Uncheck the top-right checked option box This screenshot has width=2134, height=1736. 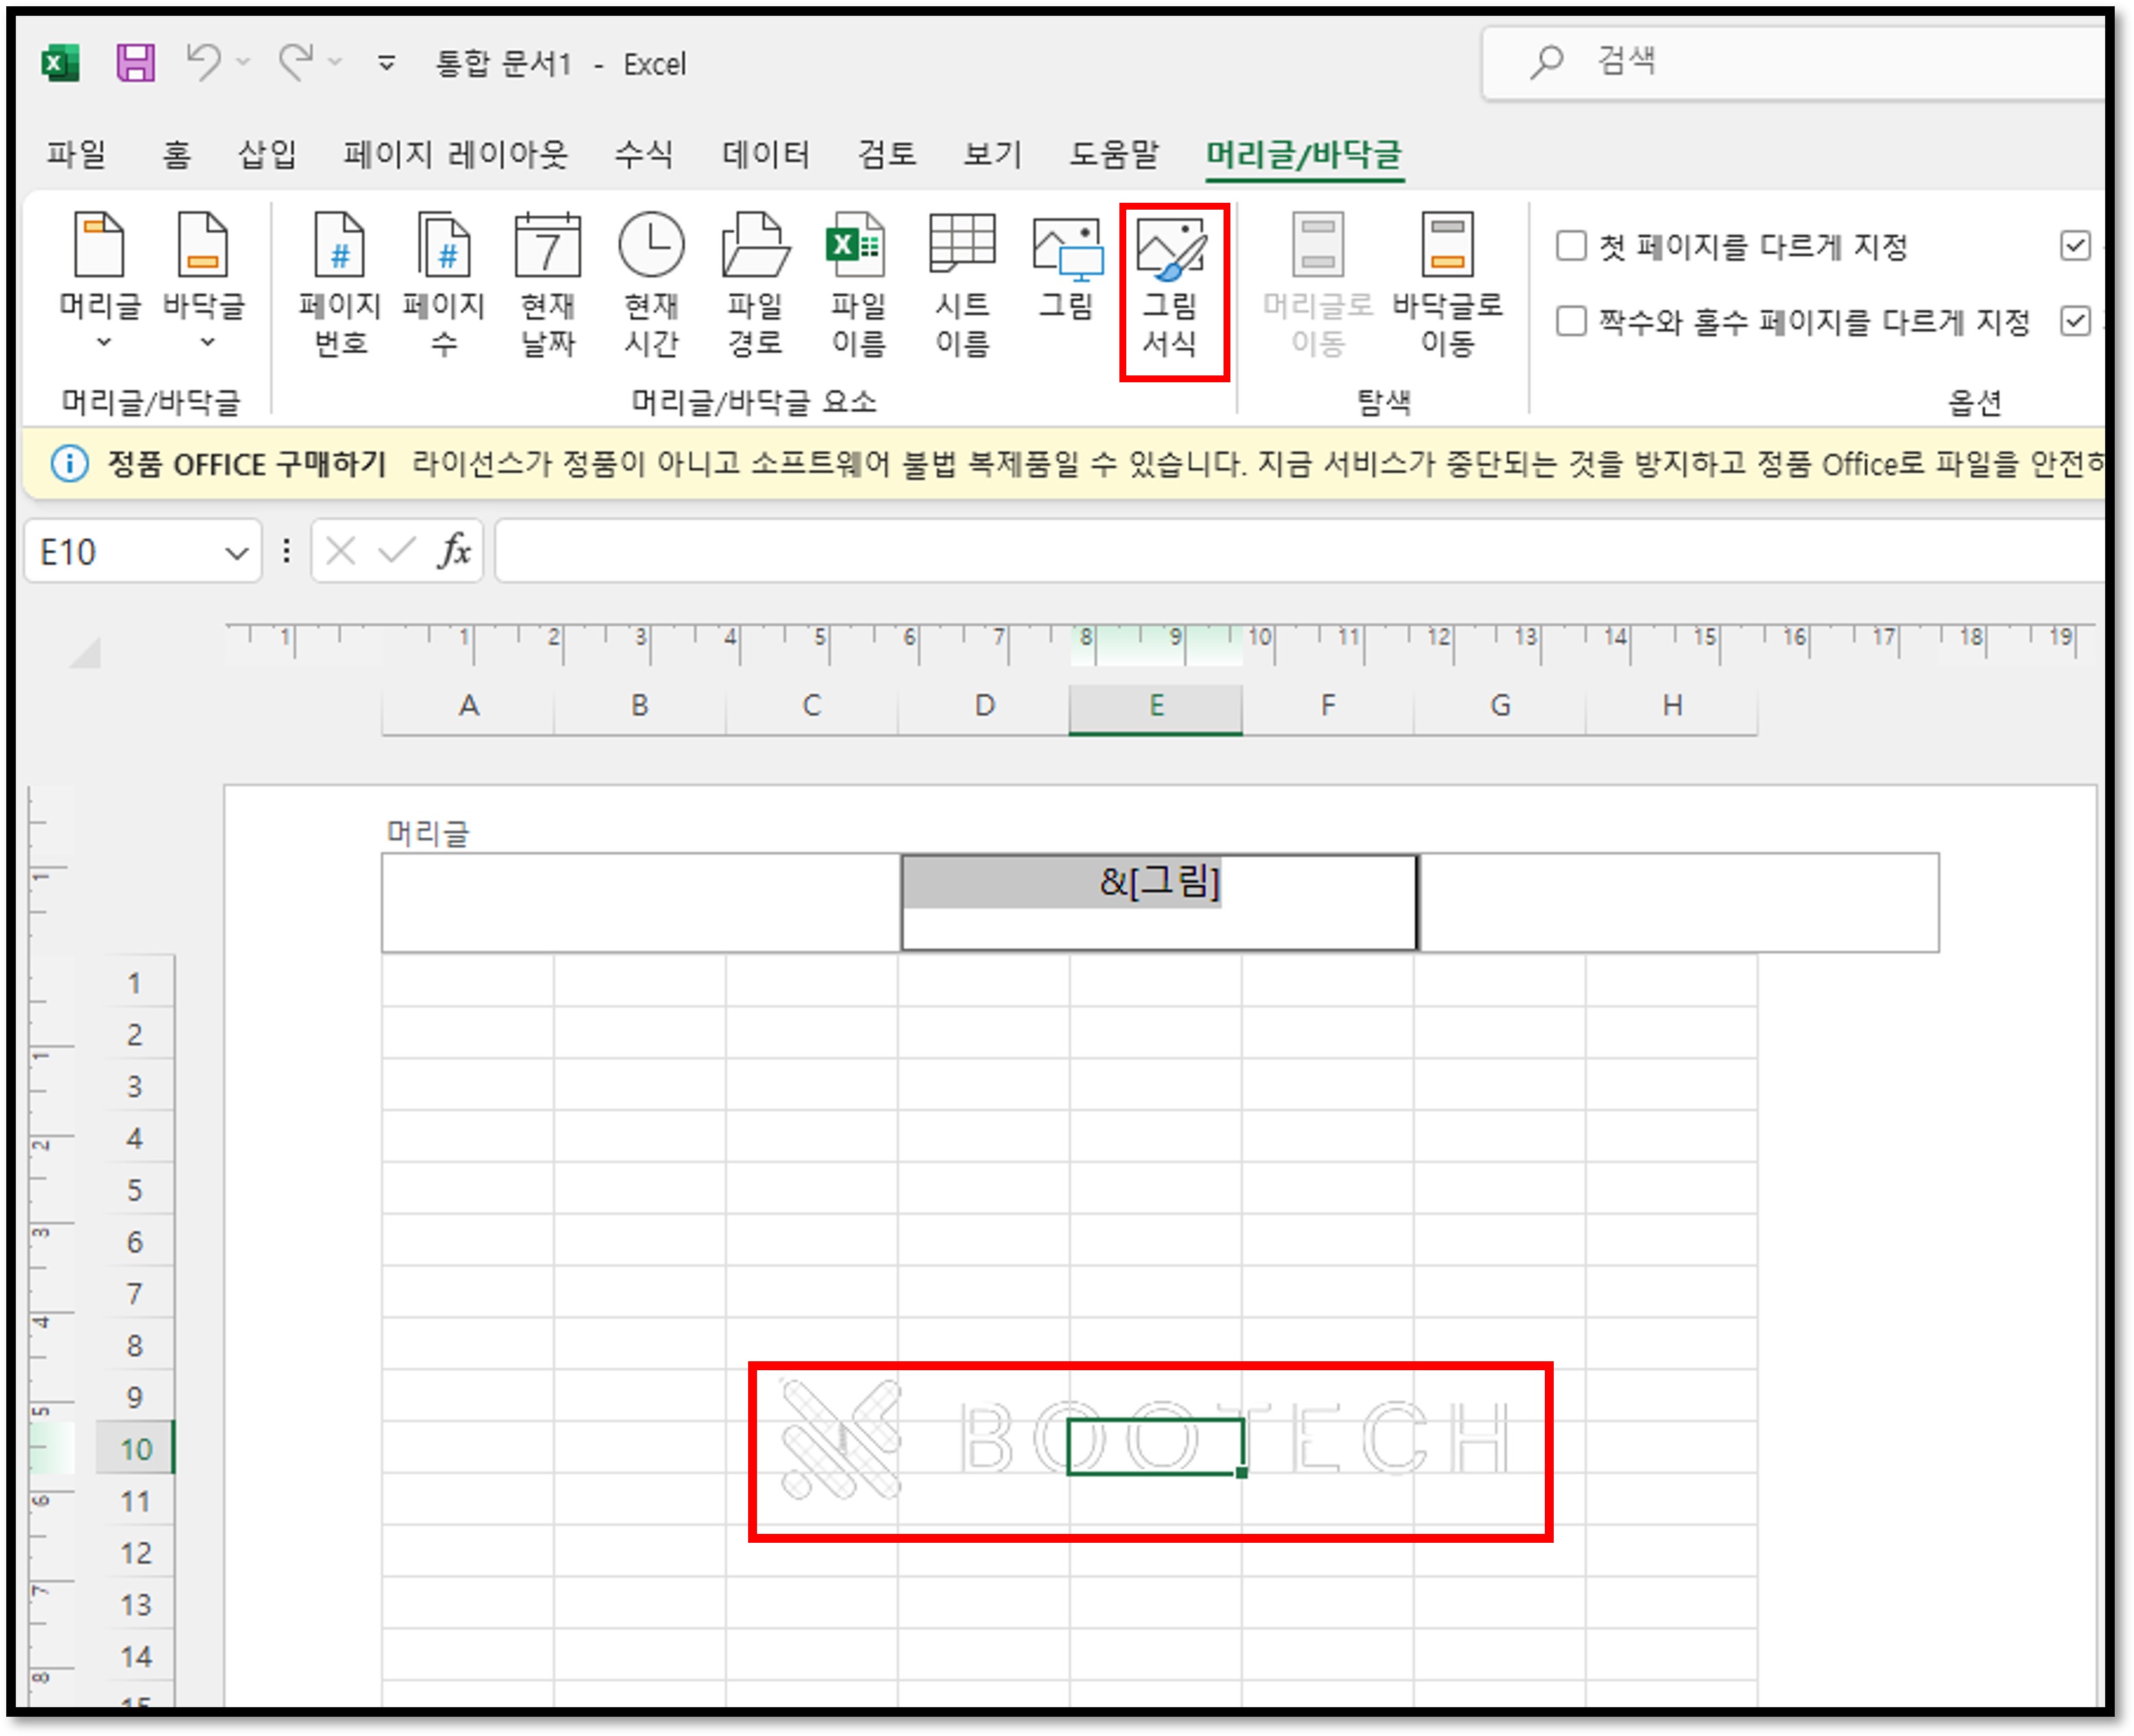coord(2075,246)
